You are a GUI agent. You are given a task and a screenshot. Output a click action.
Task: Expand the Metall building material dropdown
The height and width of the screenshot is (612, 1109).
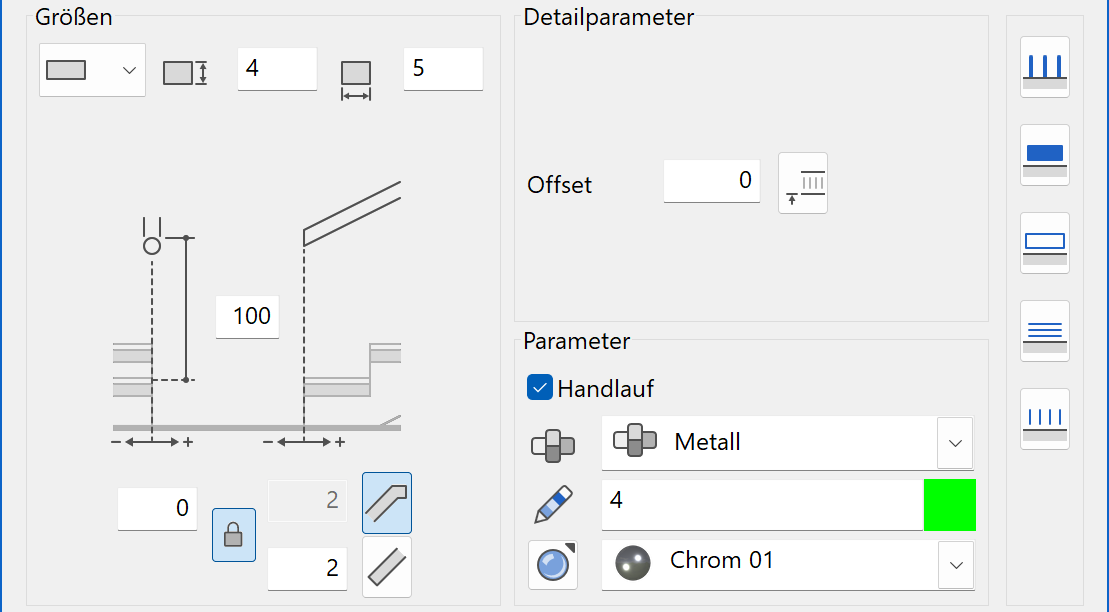[x=955, y=442]
